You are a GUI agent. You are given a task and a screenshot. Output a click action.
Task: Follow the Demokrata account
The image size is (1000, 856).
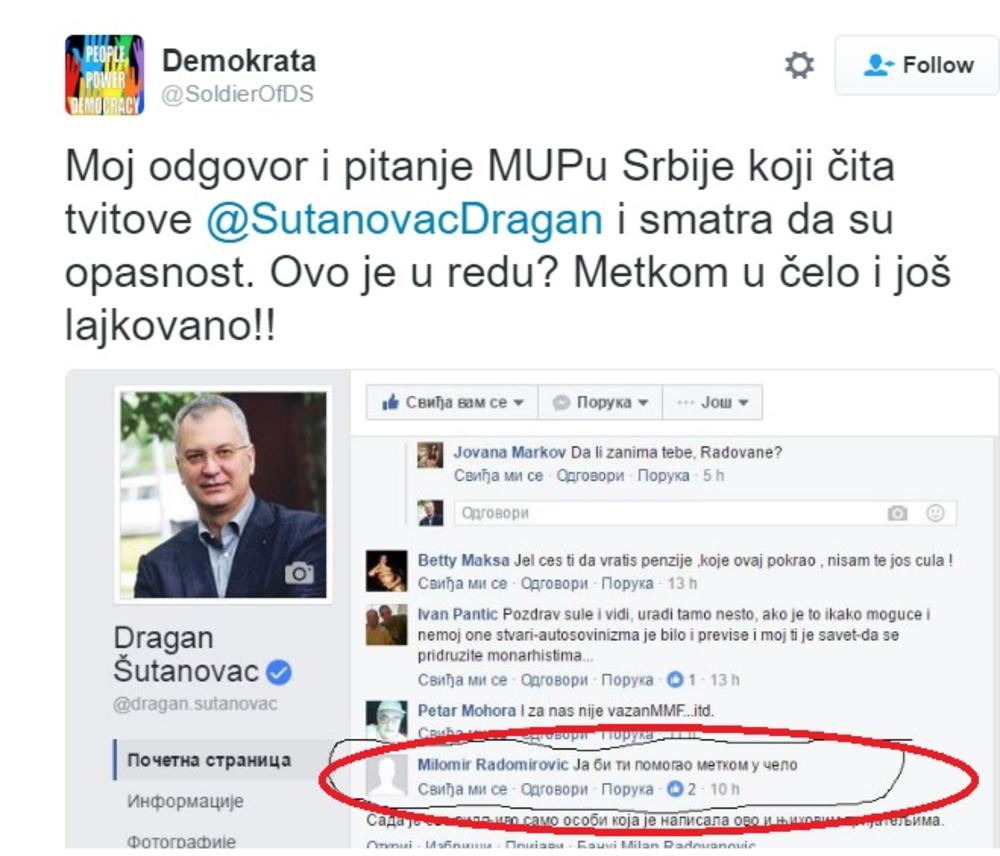917,65
